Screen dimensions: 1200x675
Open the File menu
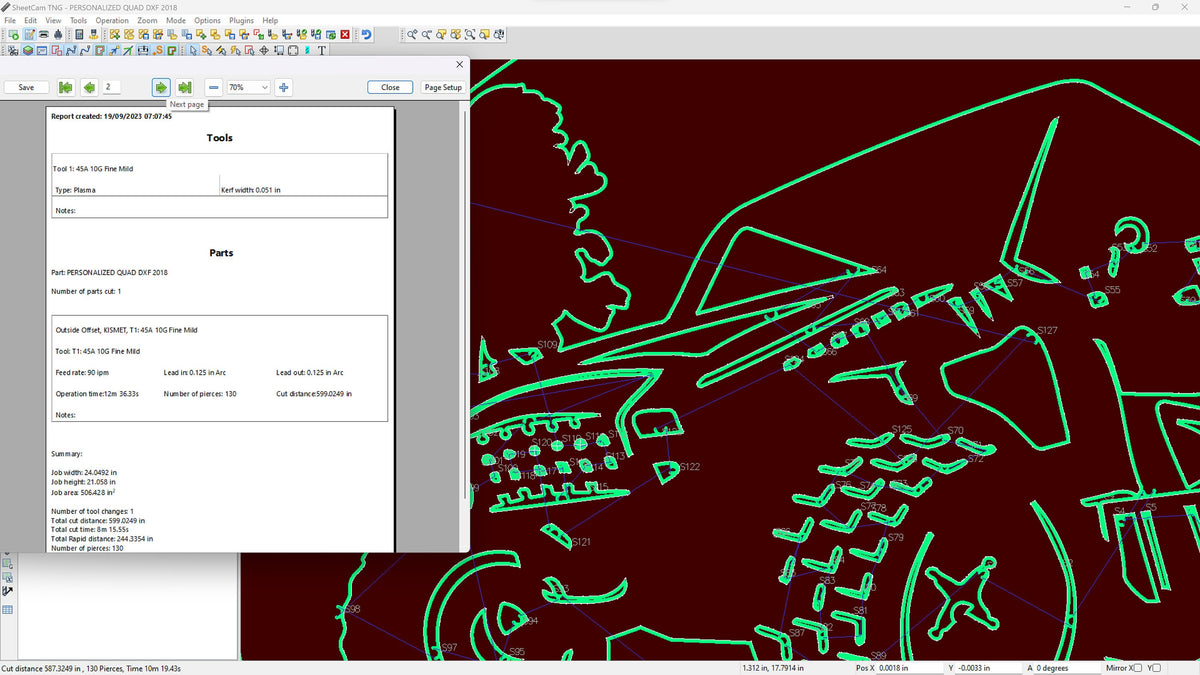point(11,20)
